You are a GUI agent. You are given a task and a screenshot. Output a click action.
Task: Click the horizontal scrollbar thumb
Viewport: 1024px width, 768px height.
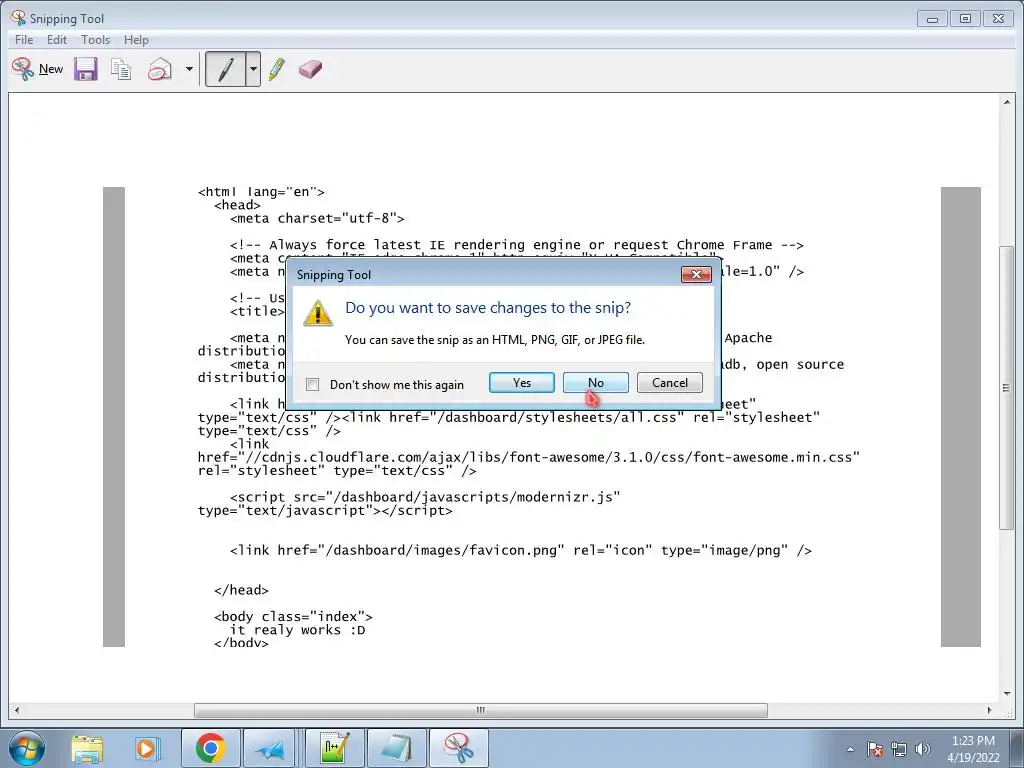click(x=481, y=710)
